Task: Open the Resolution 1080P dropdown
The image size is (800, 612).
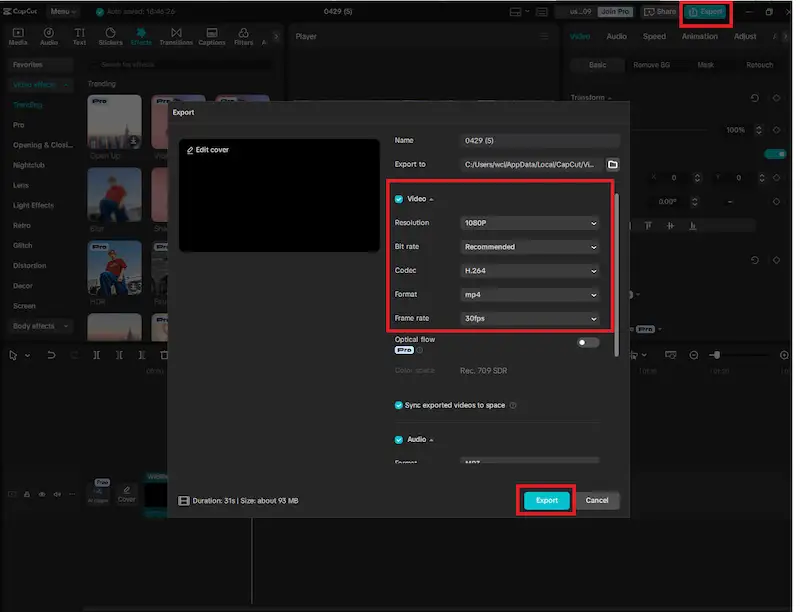Action: [x=530, y=223]
